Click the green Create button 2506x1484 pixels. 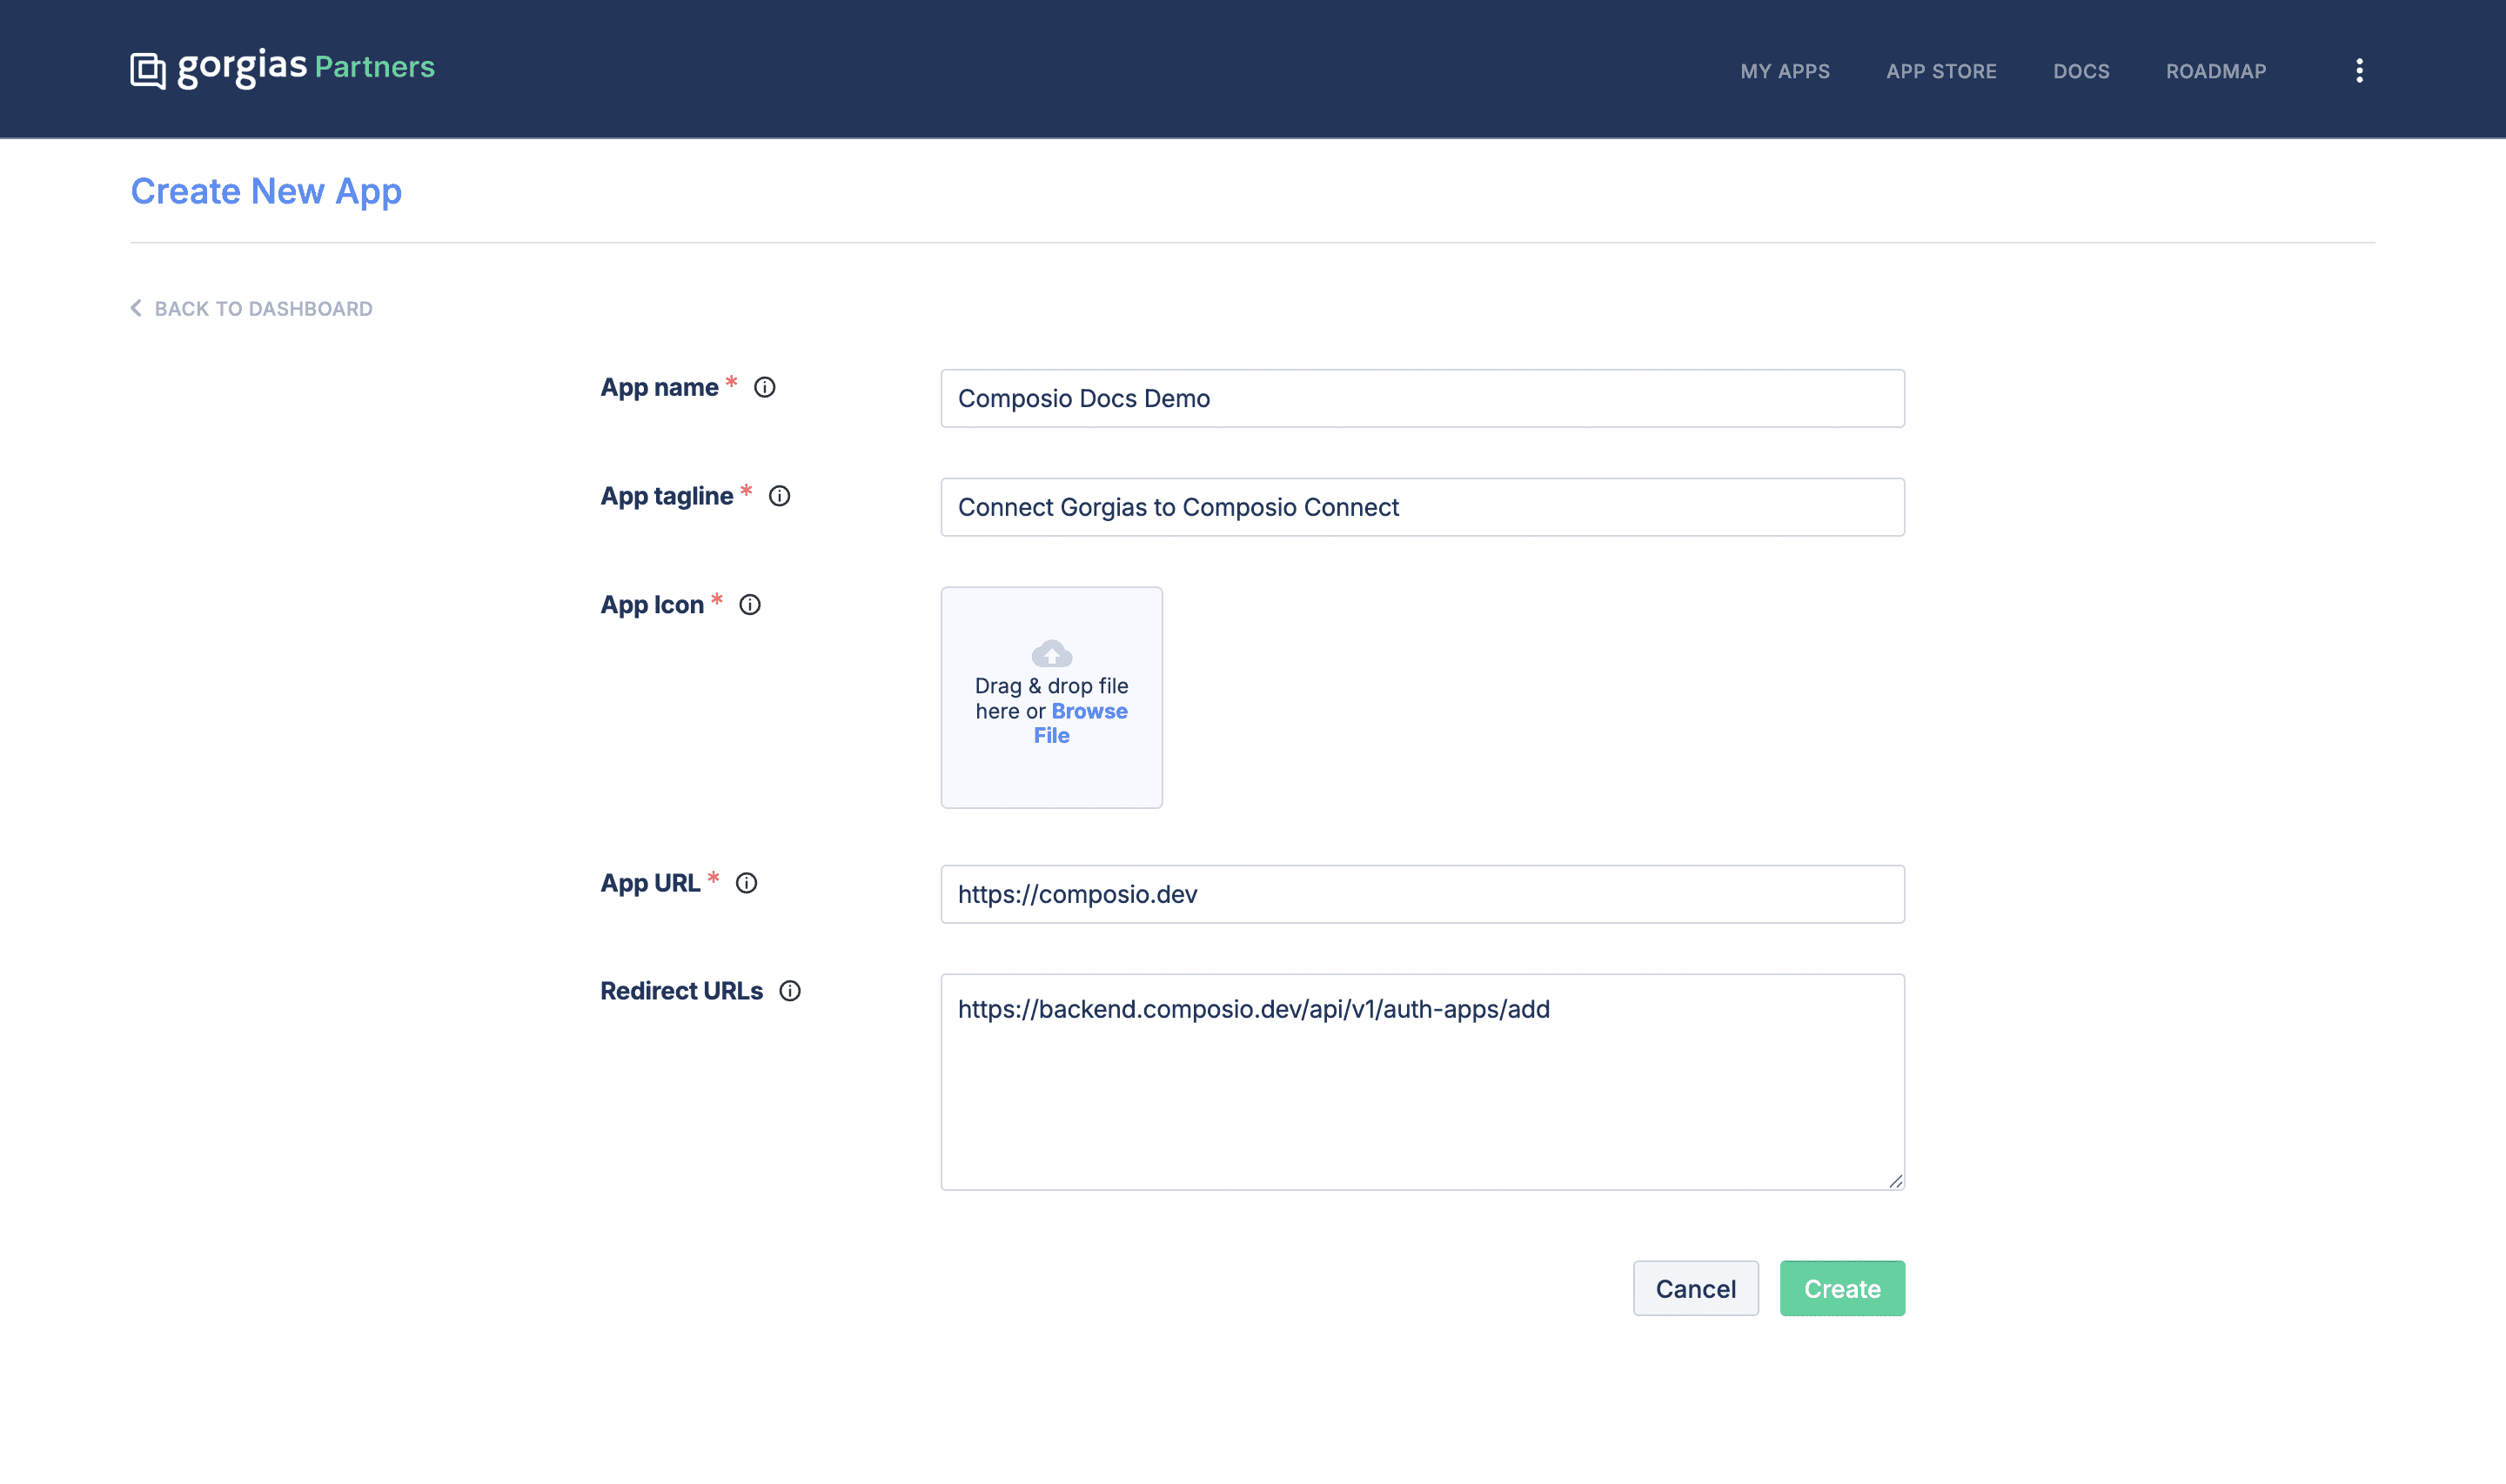[x=1841, y=1288]
